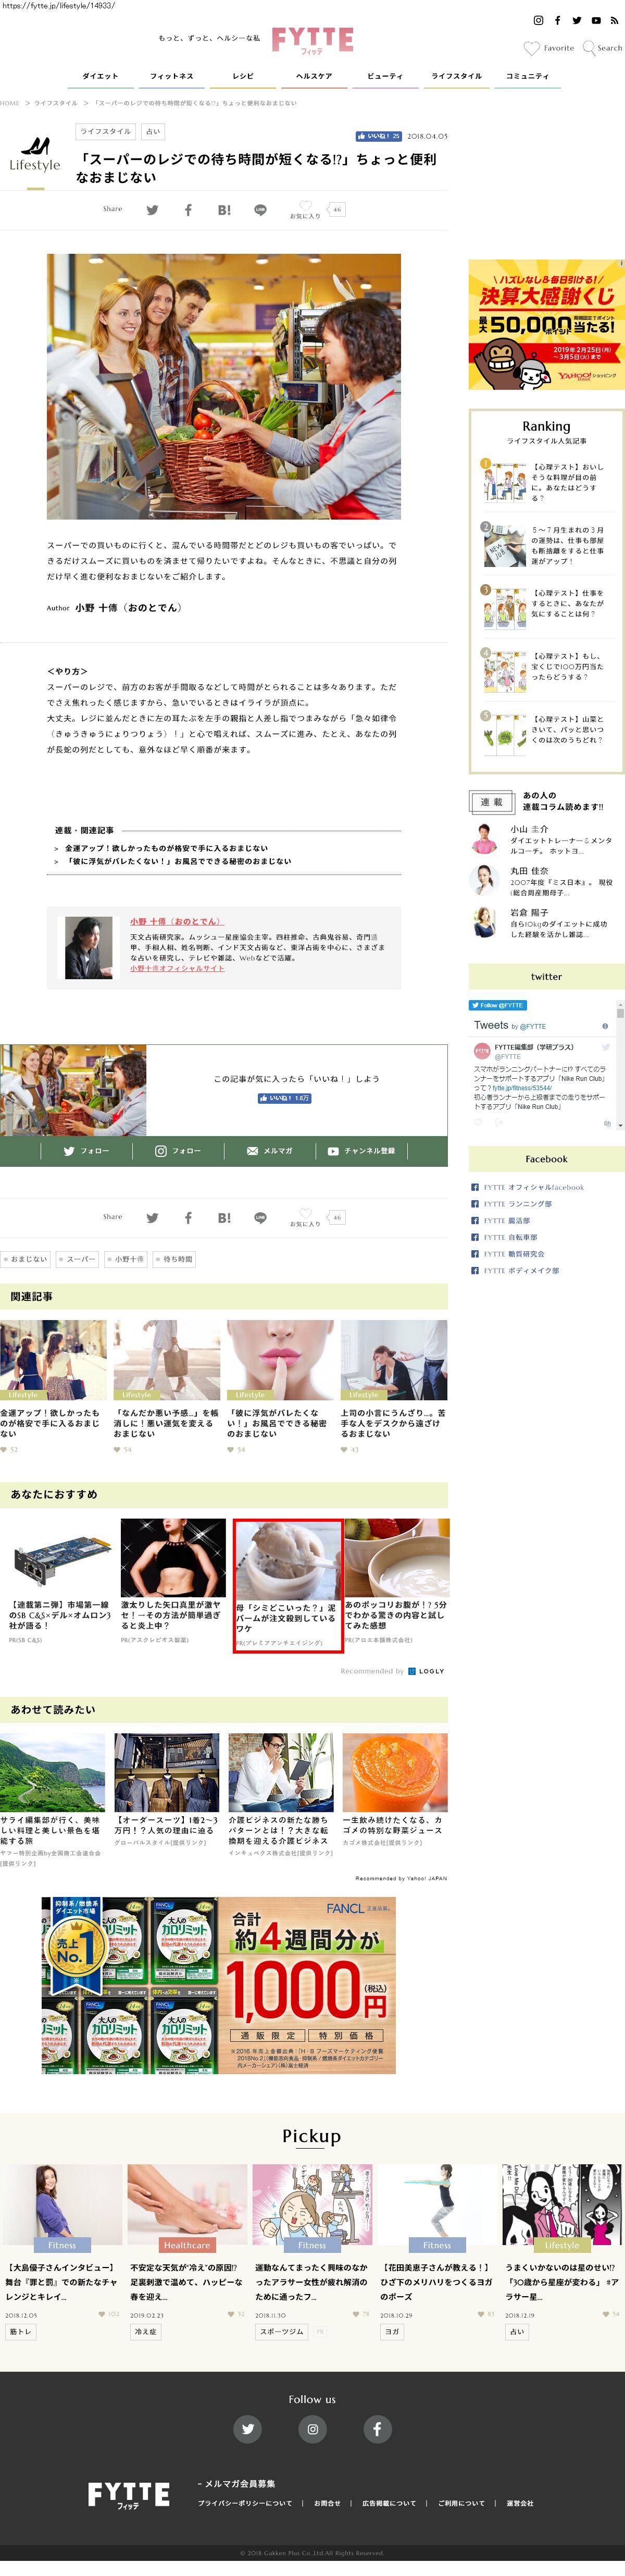This screenshot has height=2576, width=625.
Task: Open ヘルスケア navigation menu
Action: coord(314,76)
